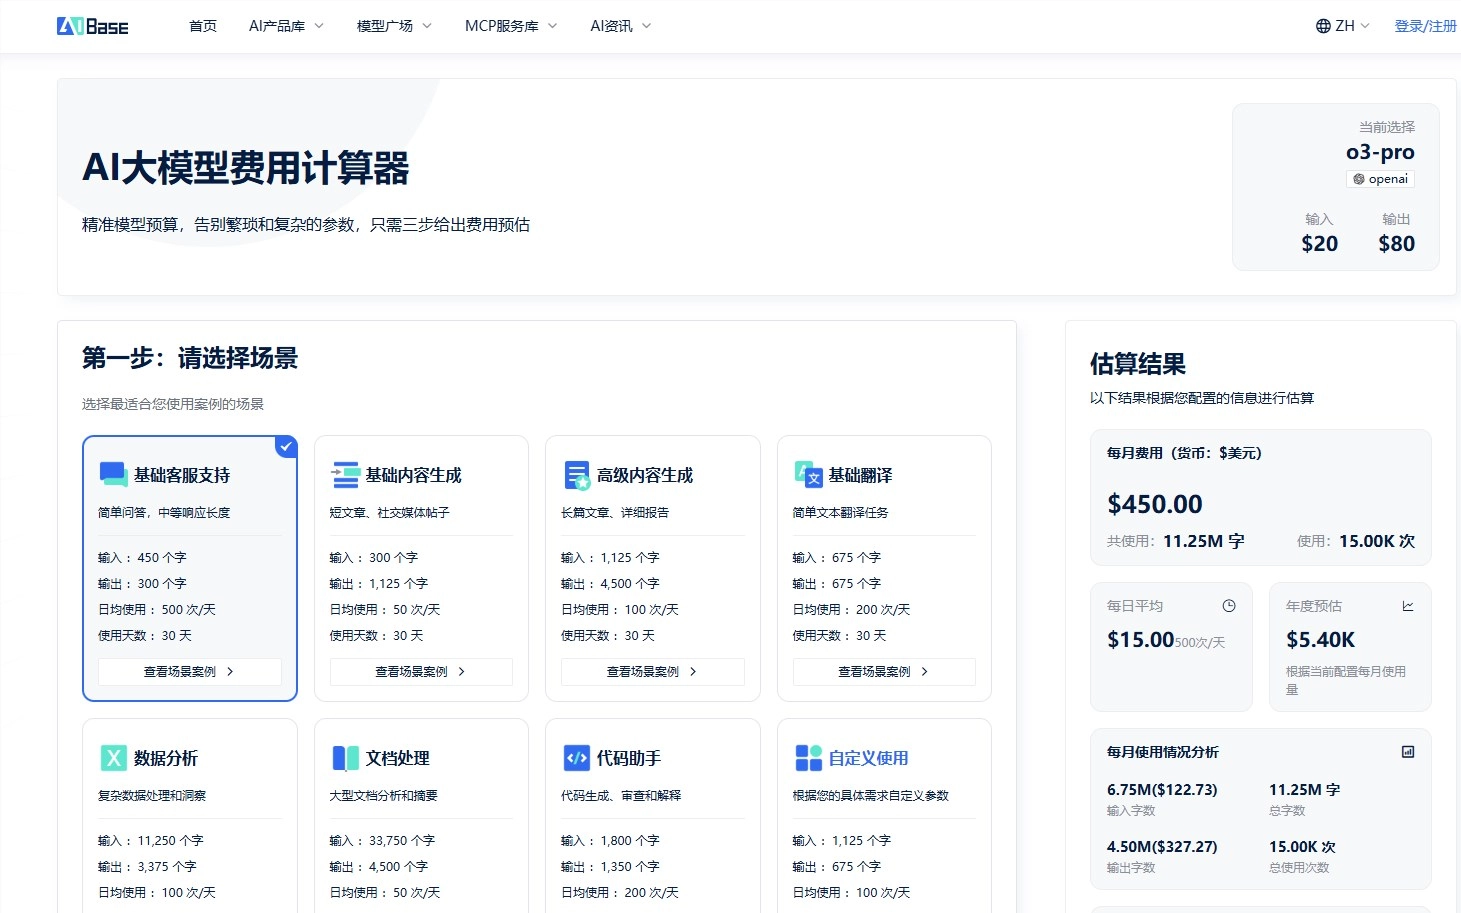
Task: Click the 基础翻译 translate icon
Action: point(808,475)
